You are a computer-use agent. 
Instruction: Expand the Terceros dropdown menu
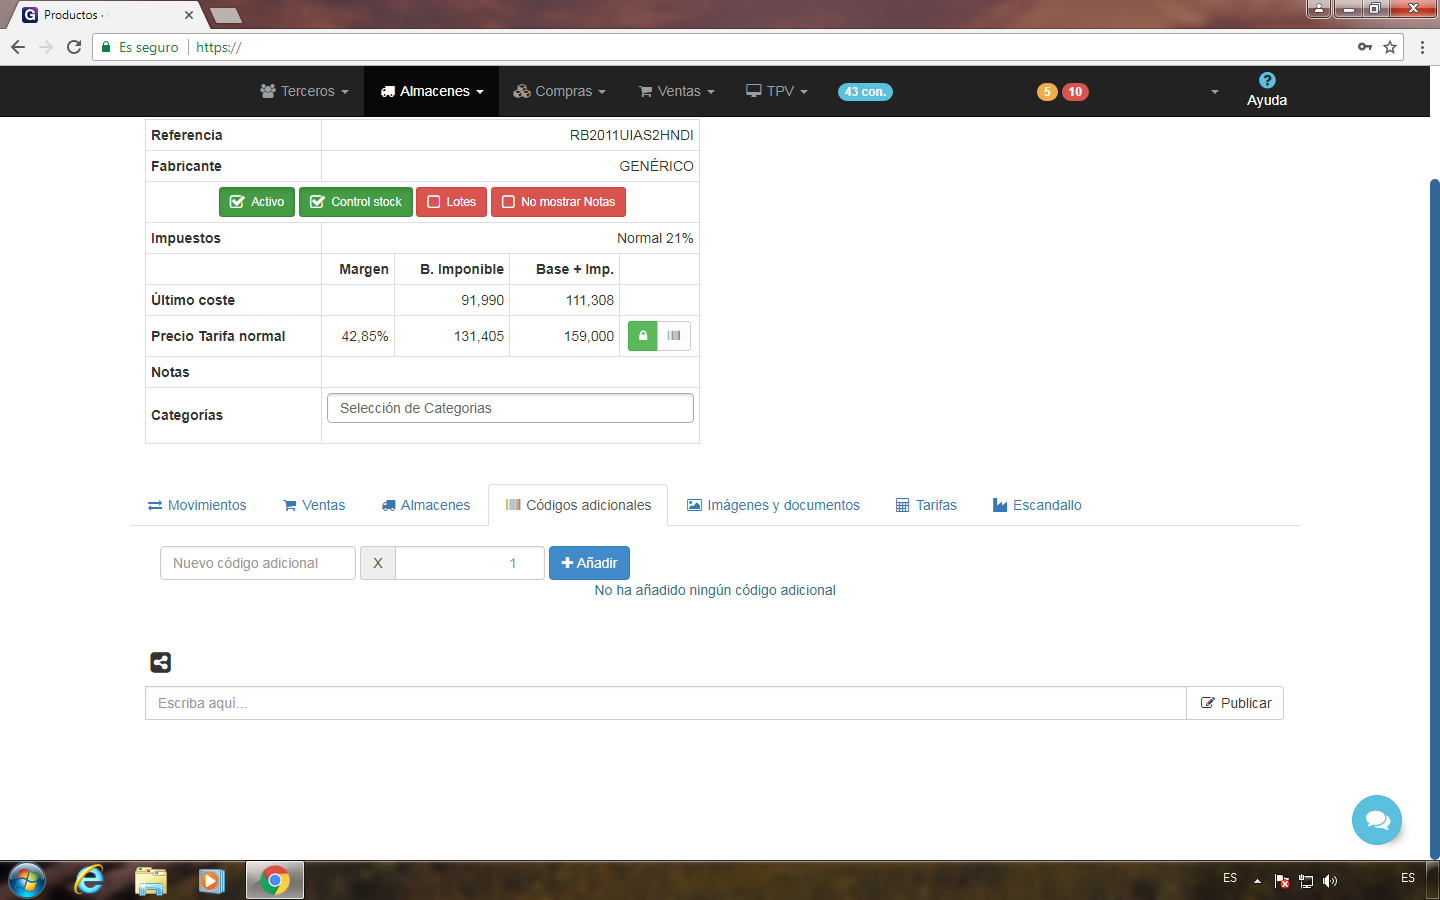pos(305,91)
